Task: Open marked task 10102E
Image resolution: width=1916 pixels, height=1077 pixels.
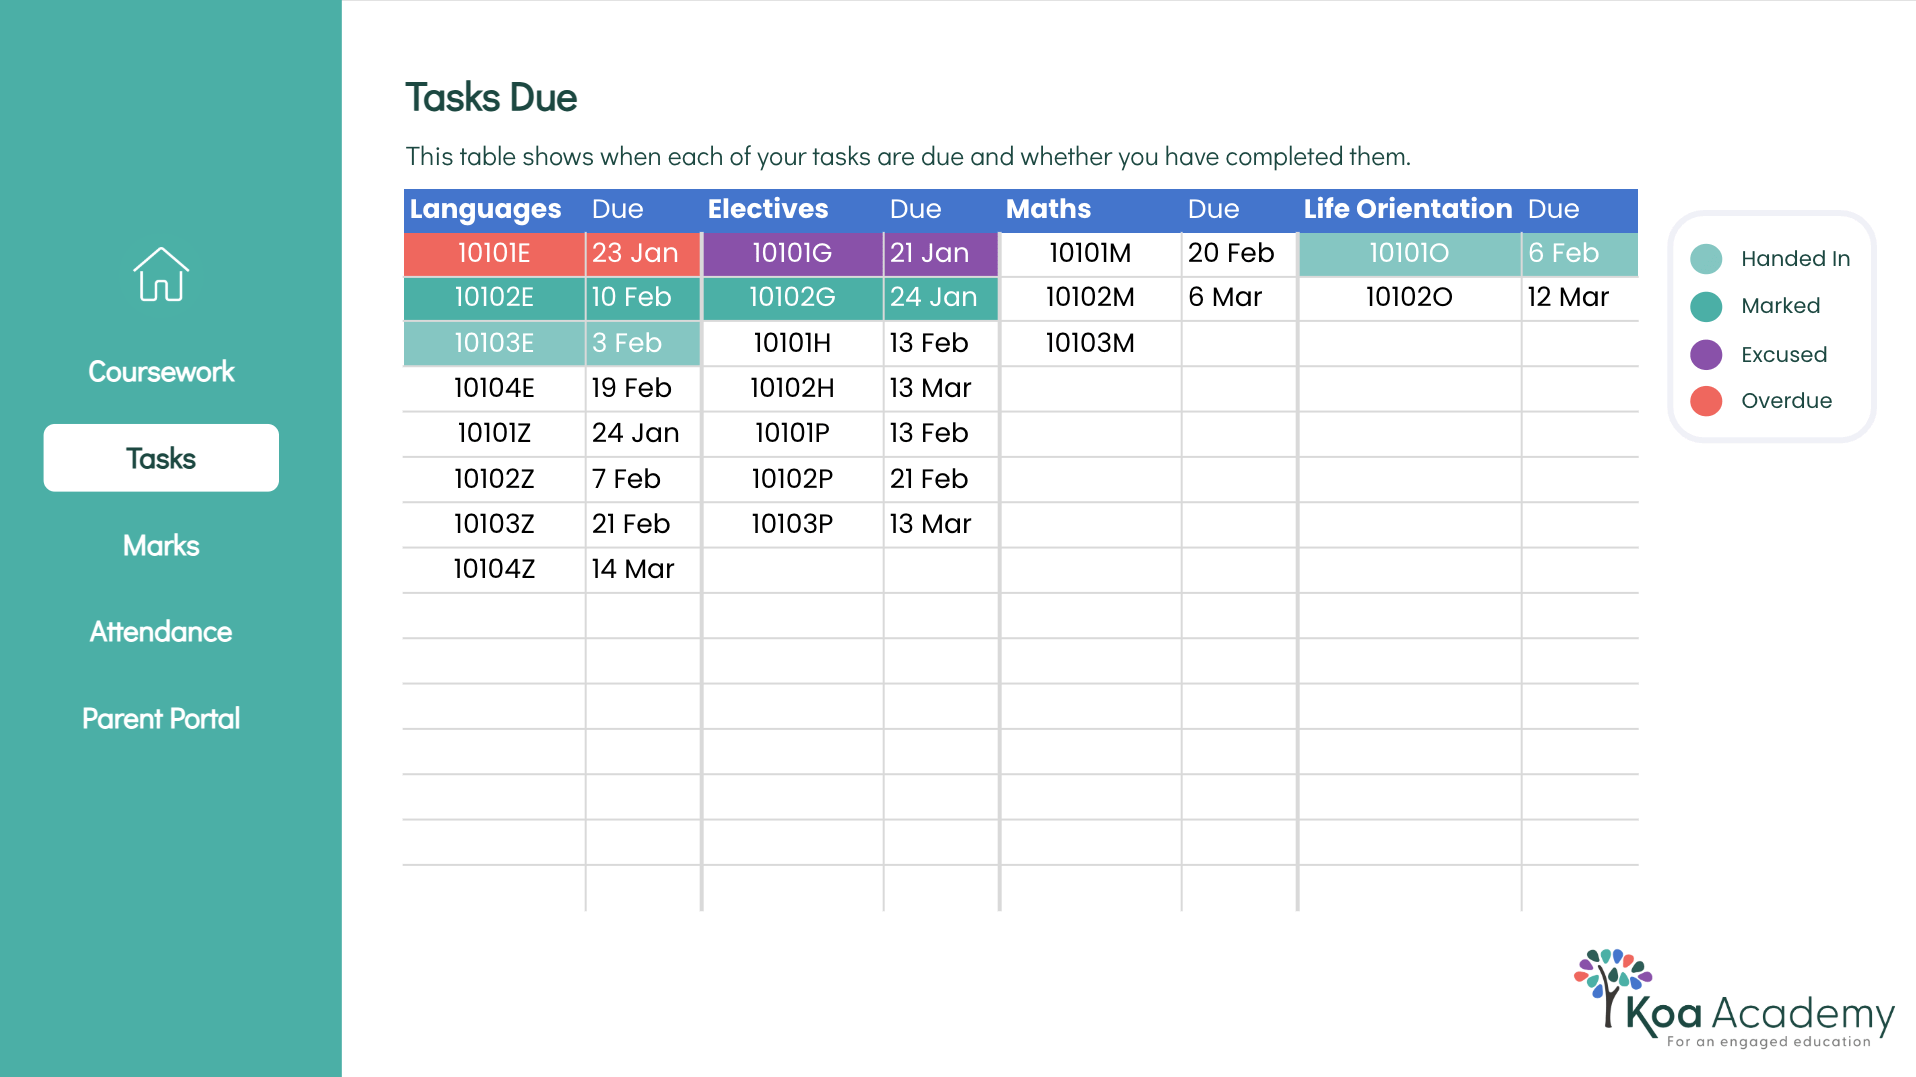Action: [494, 298]
